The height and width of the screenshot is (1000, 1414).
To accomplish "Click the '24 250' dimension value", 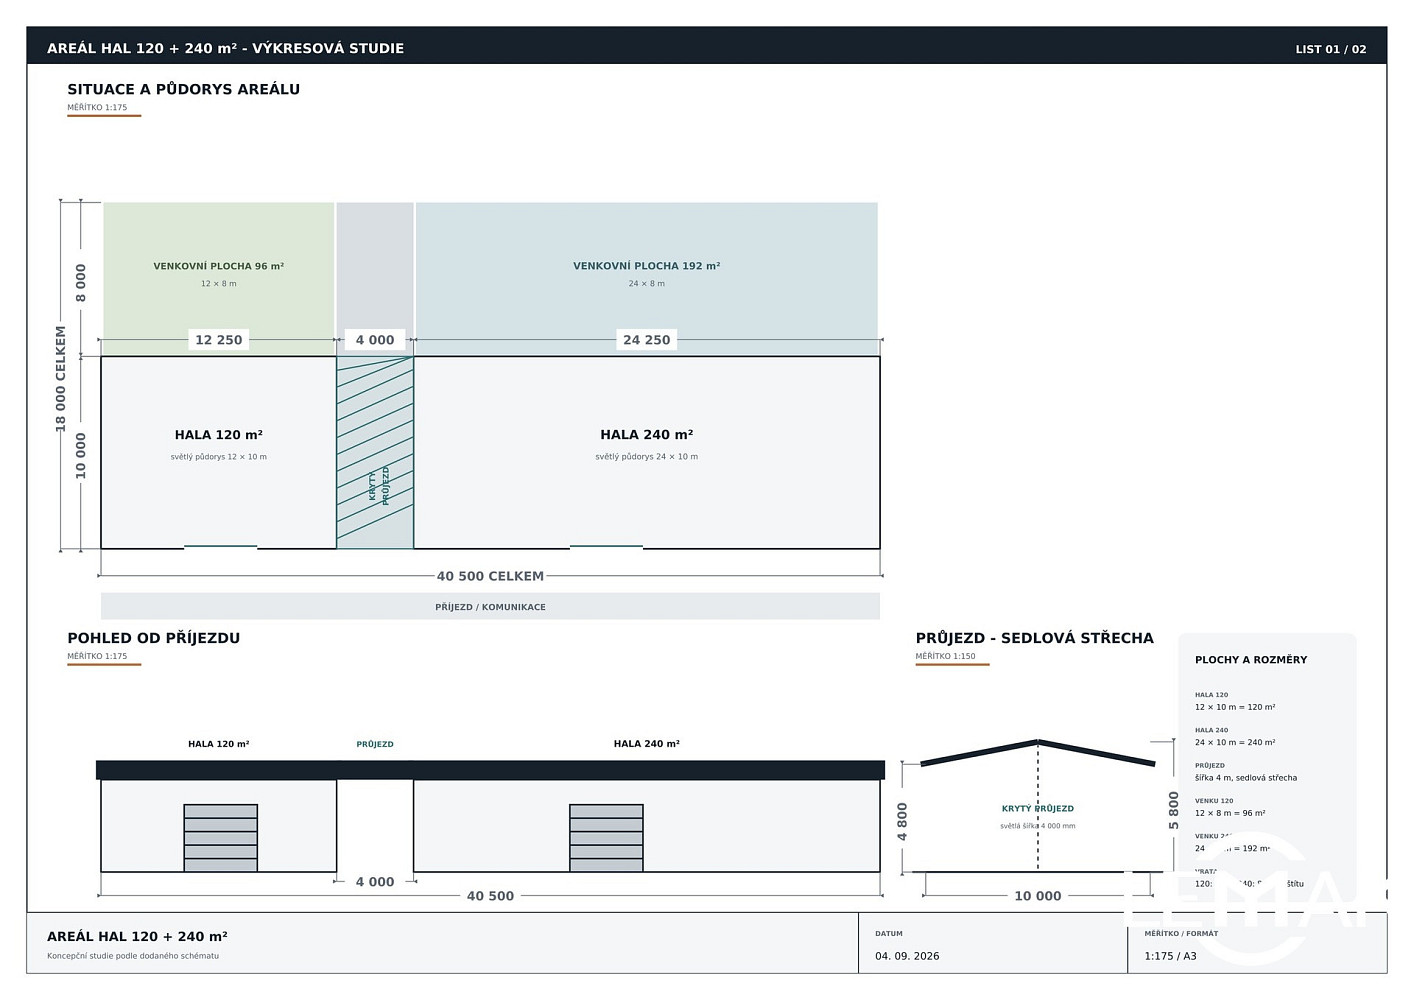I will point(646,340).
